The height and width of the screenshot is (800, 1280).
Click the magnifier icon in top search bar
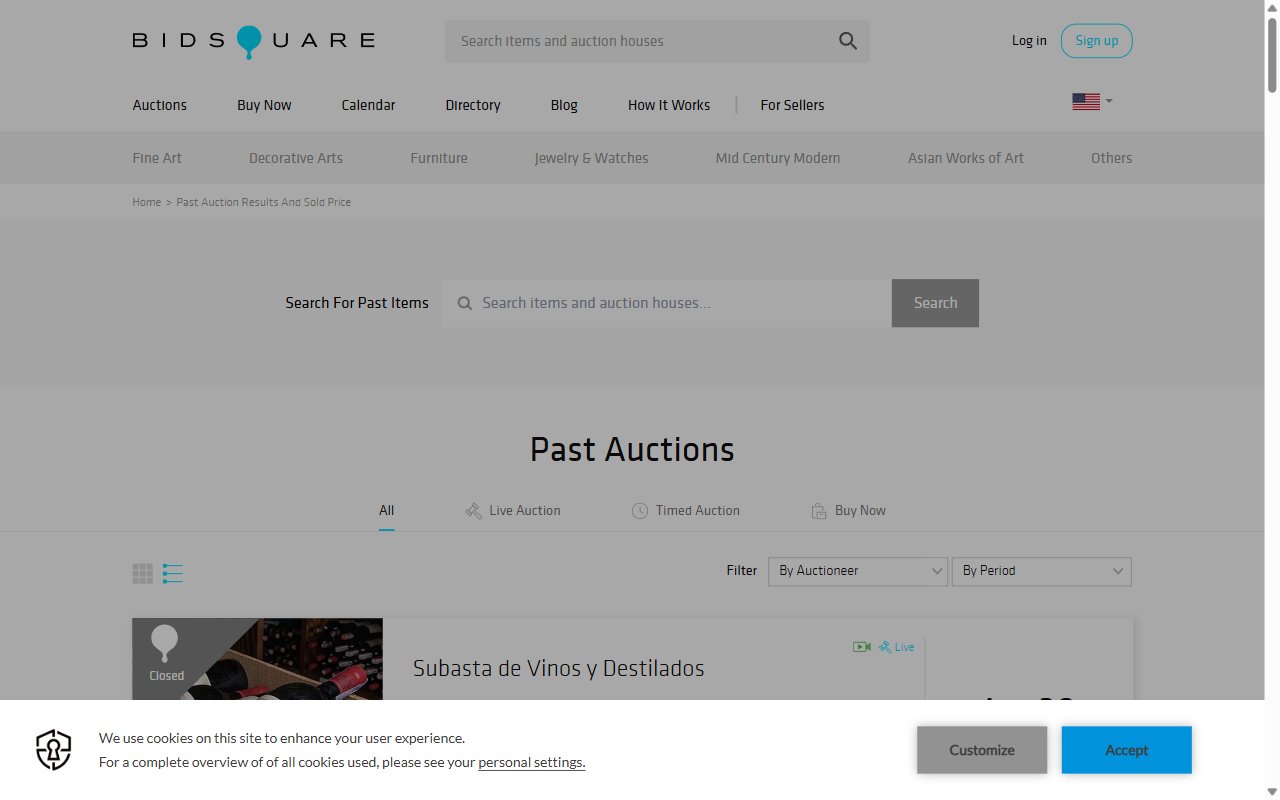click(x=848, y=41)
